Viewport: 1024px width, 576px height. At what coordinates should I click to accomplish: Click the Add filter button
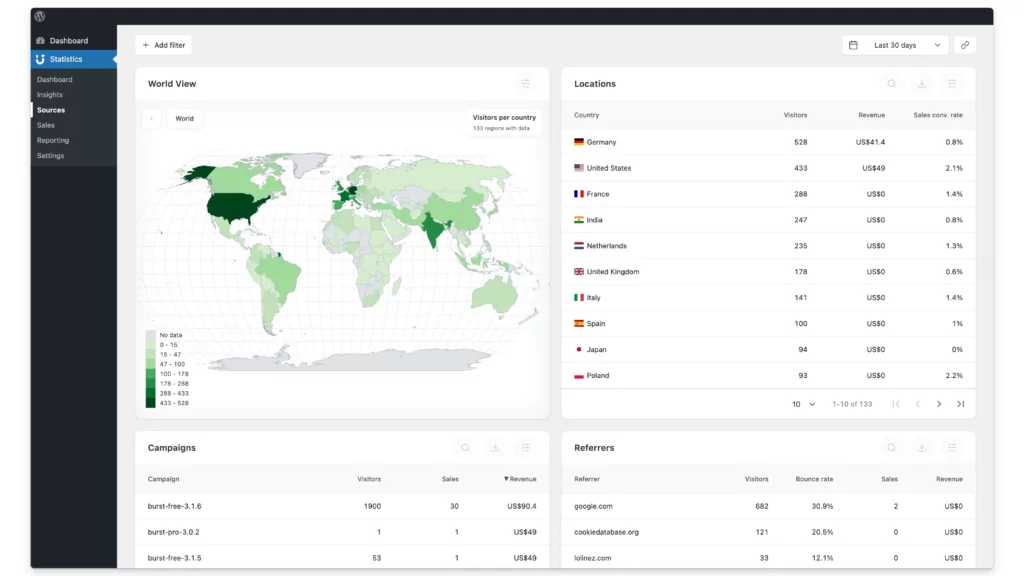(x=163, y=44)
